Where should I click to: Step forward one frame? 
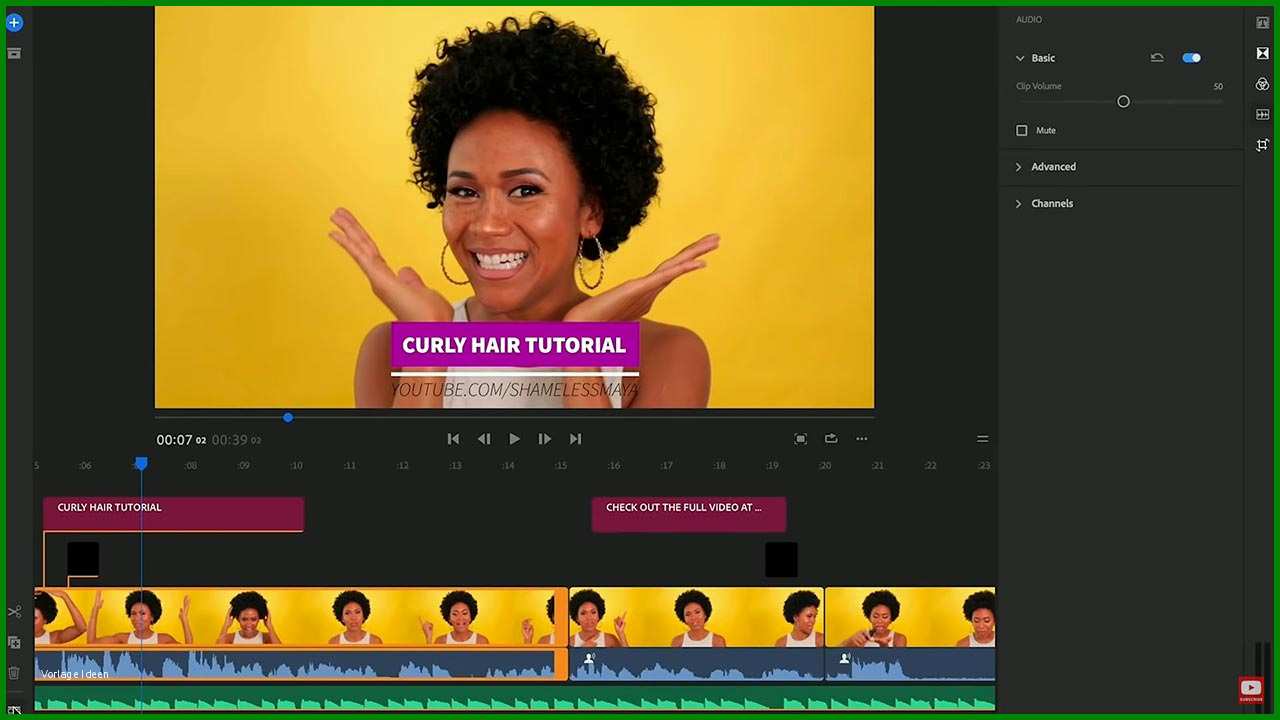pos(545,439)
